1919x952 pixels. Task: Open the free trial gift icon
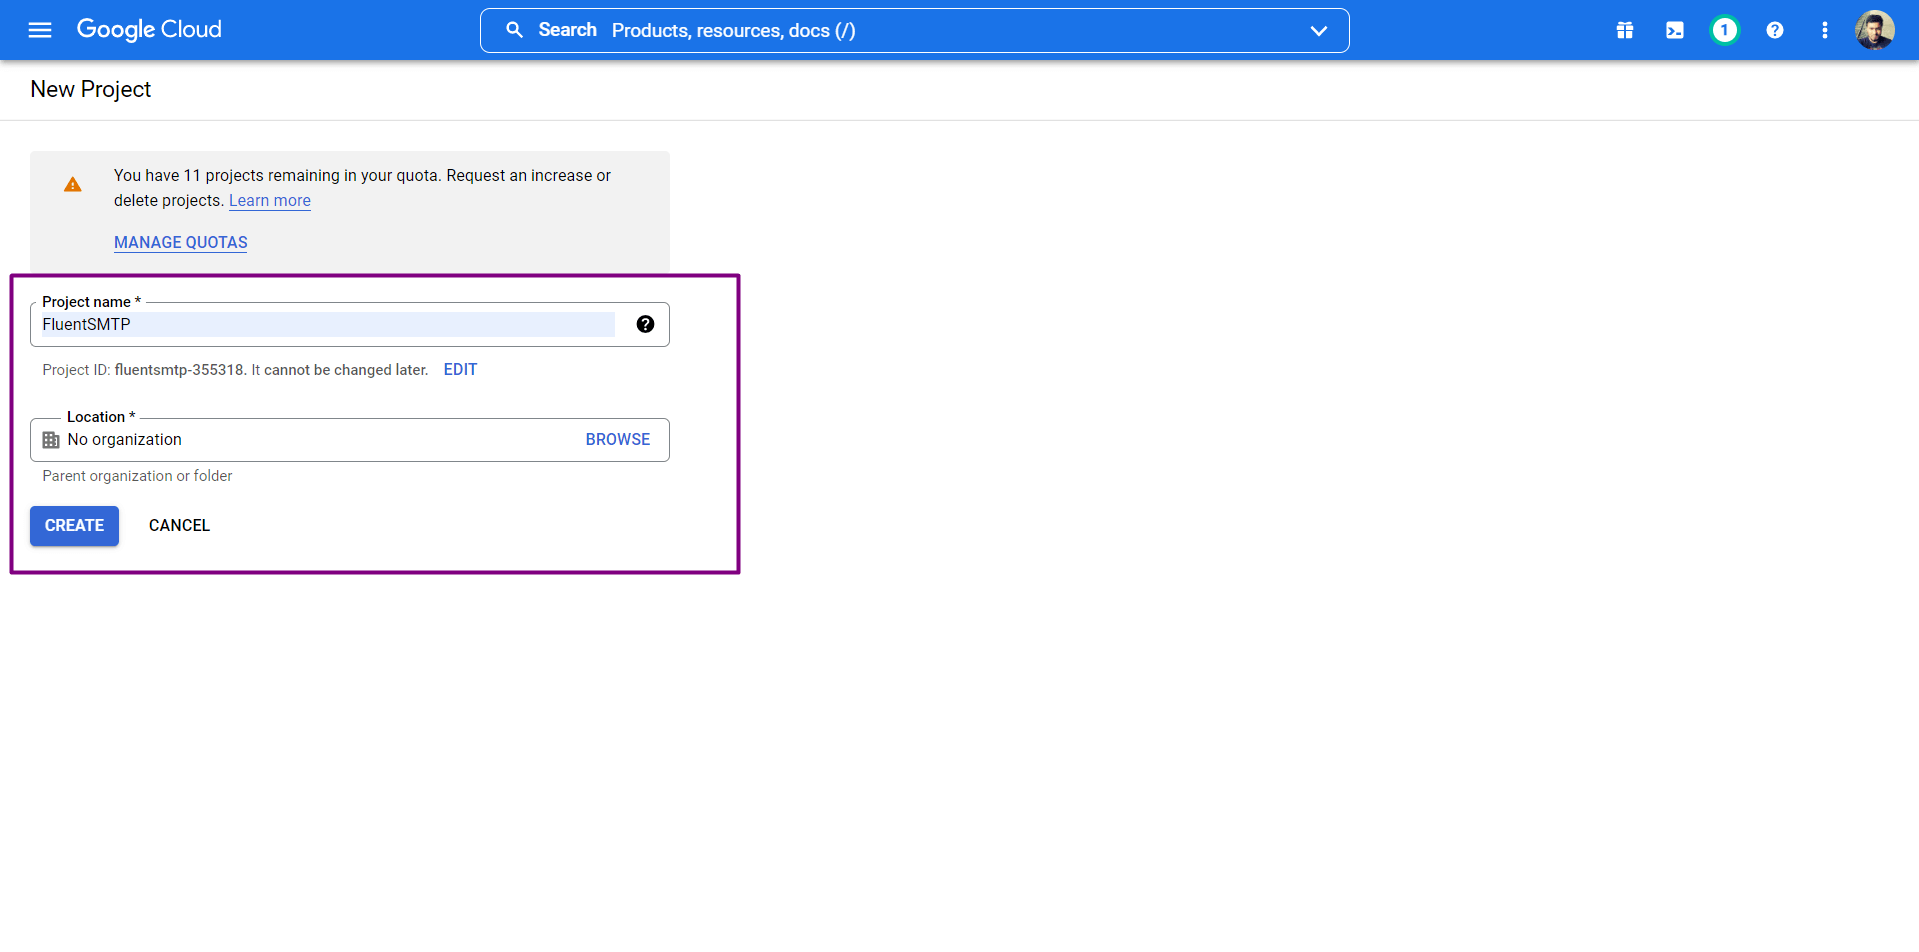(1625, 30)
